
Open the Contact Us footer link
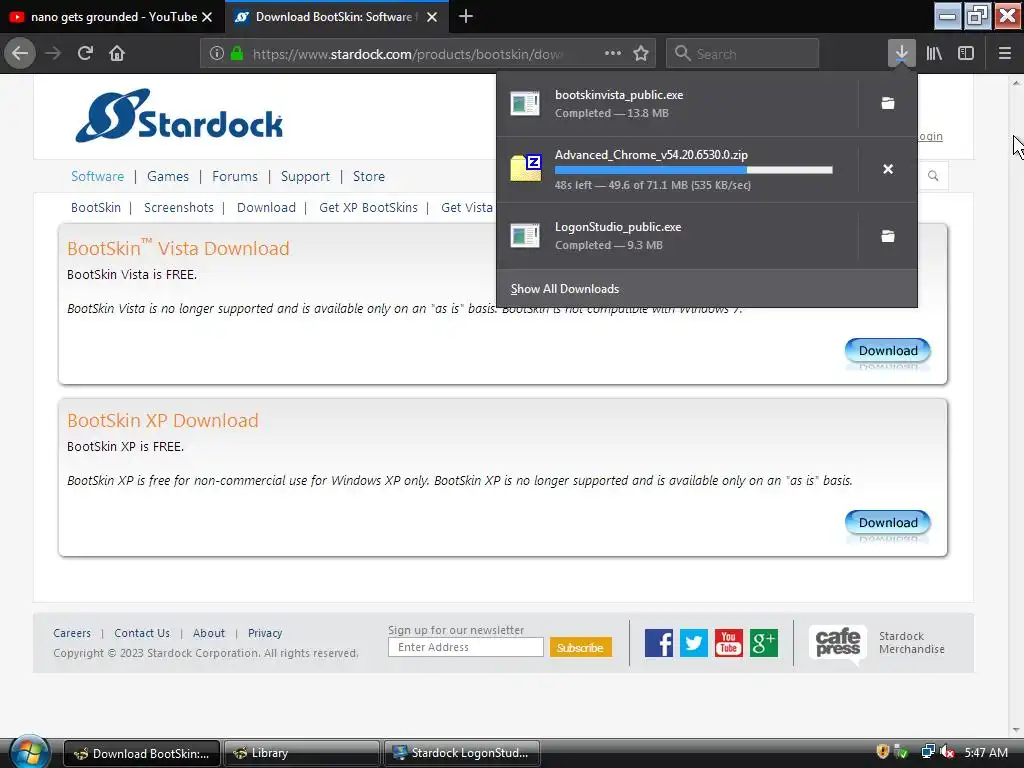[142, 633]
